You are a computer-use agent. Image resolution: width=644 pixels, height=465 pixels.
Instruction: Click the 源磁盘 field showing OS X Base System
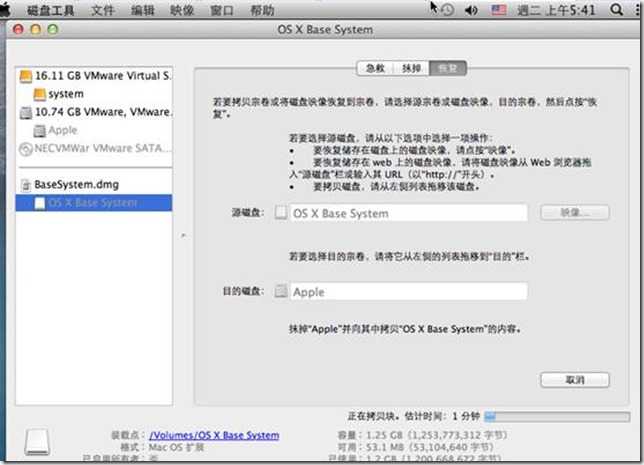tap(409, 213)
